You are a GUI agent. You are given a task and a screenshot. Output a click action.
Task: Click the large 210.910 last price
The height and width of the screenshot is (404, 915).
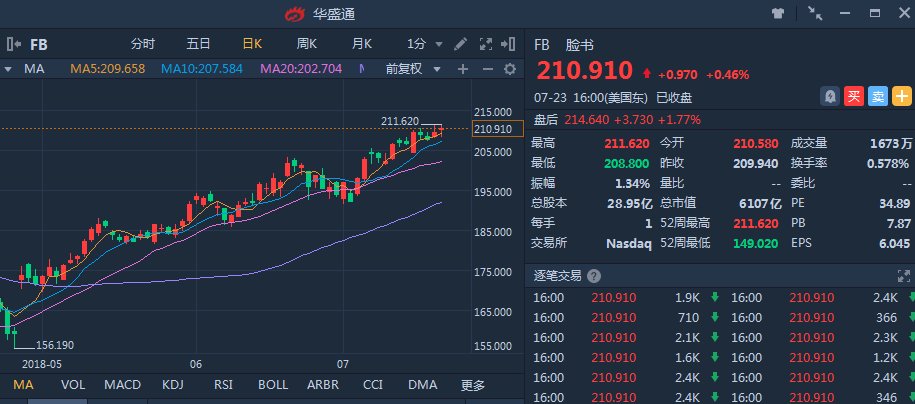(585, 71)
